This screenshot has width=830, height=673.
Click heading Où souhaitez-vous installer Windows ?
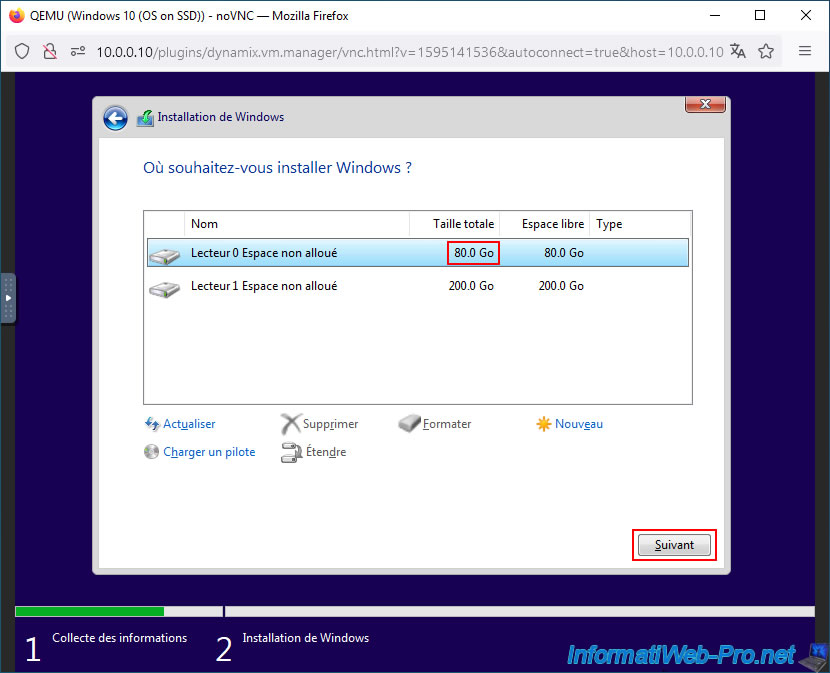click(277, 168)
